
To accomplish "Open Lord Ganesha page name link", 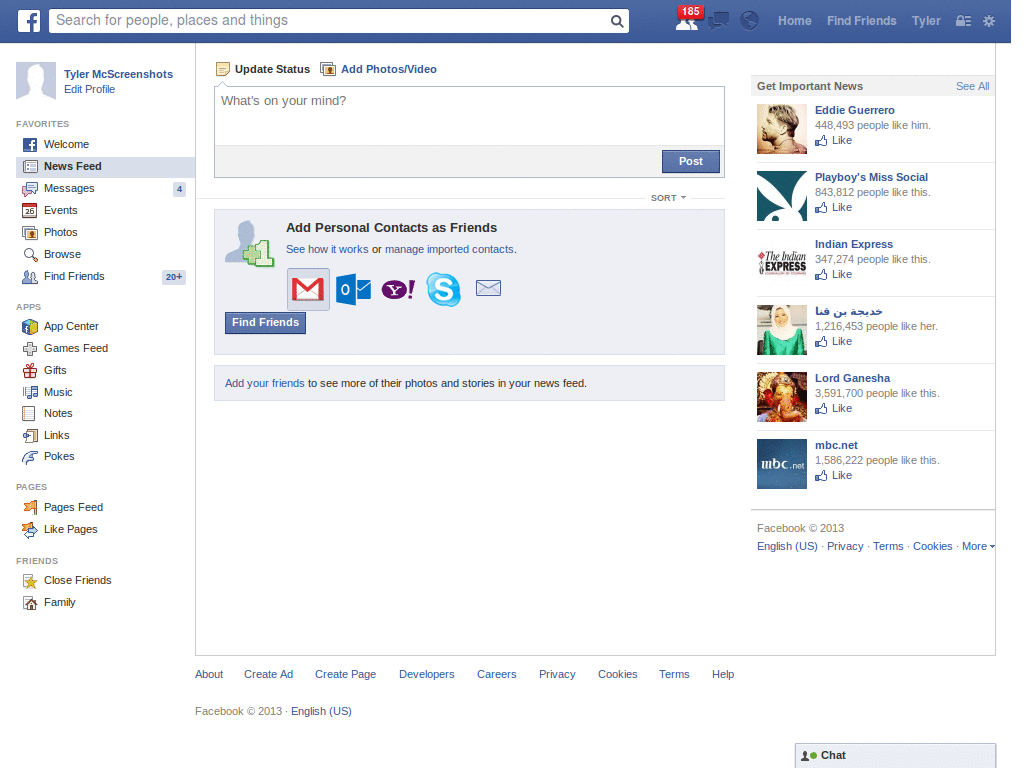I will point(852,378).
